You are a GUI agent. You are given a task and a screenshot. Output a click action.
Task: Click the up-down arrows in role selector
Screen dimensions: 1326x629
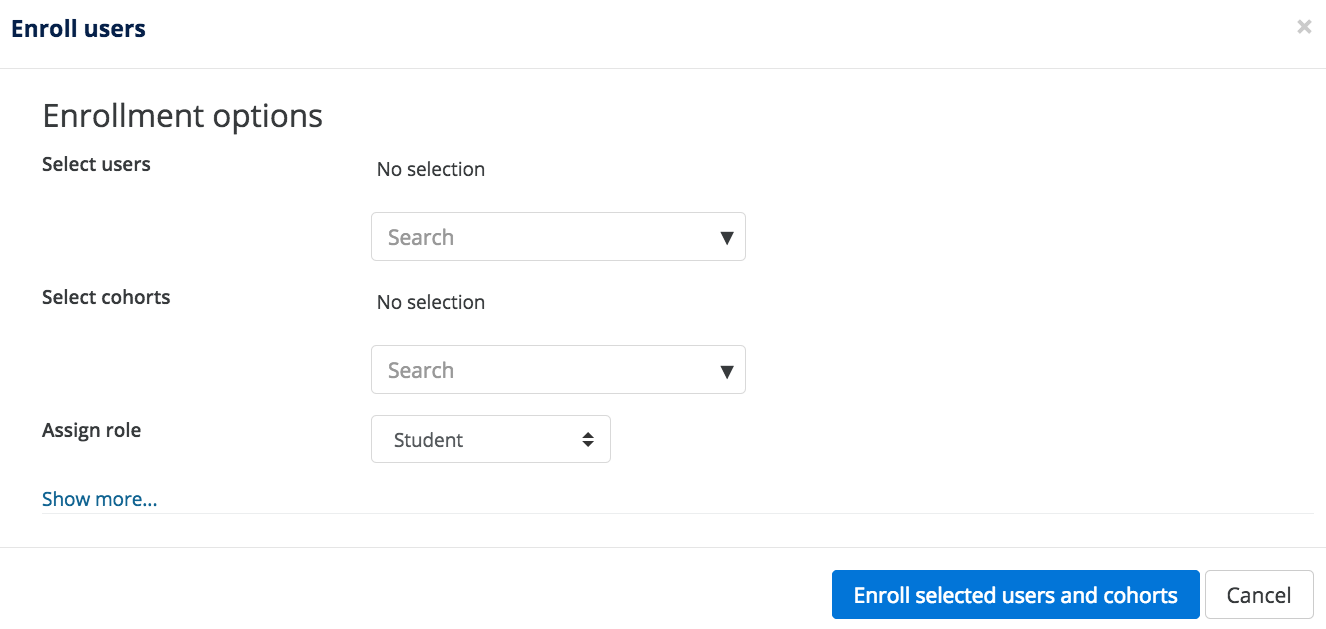pos(588,439)
